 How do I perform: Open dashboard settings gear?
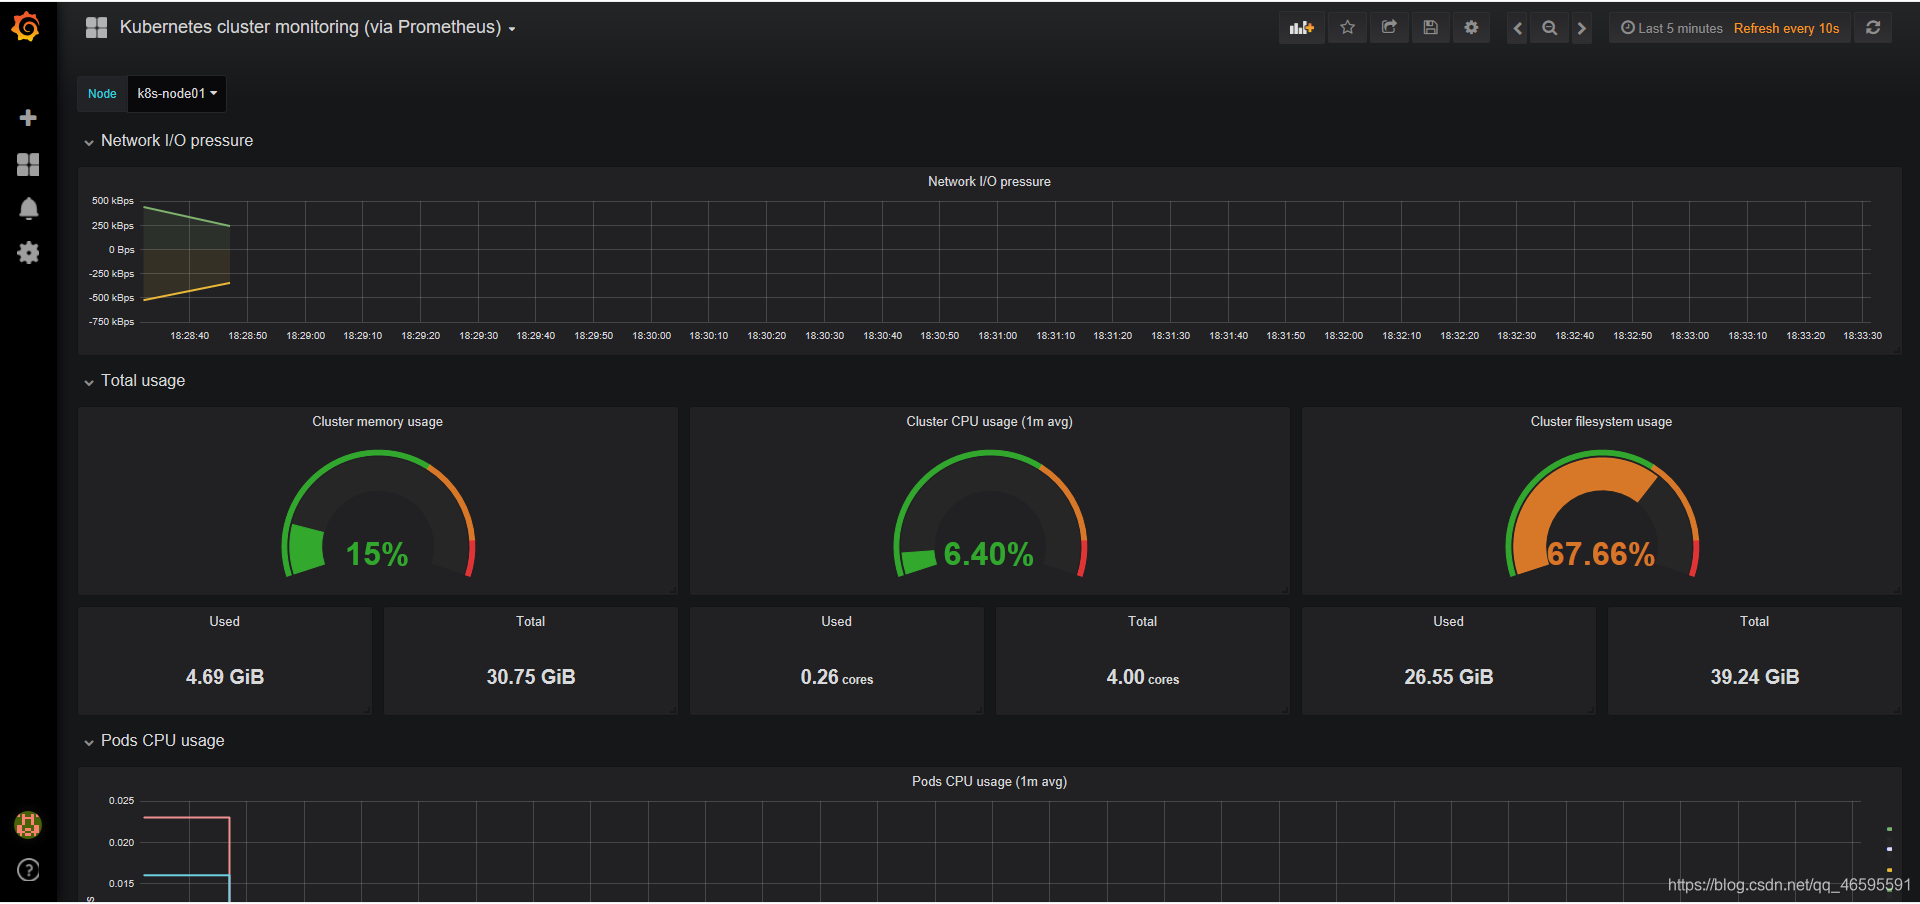(x=1471, y=28)
